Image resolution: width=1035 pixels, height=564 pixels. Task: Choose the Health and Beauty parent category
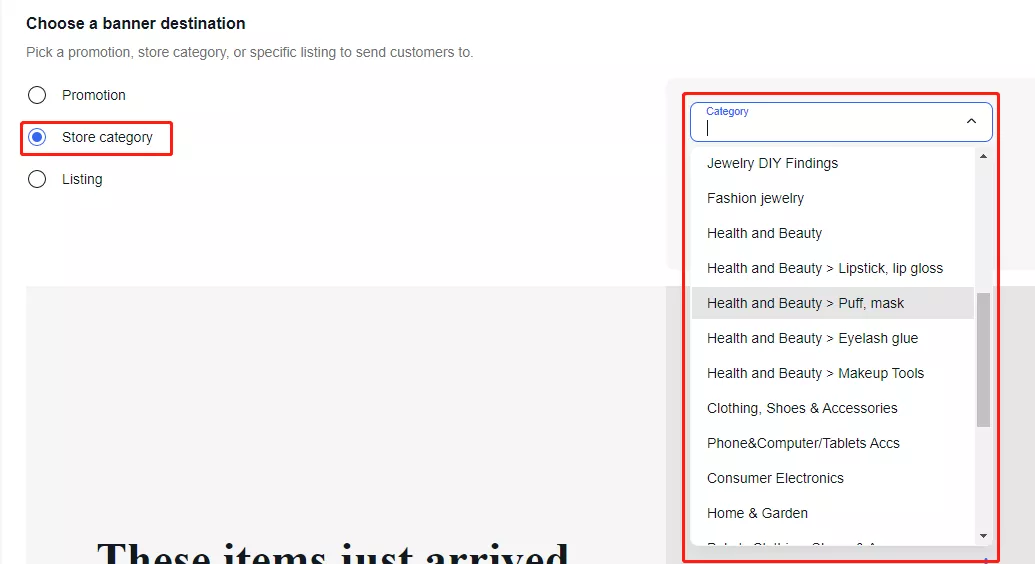click(764, 233)
